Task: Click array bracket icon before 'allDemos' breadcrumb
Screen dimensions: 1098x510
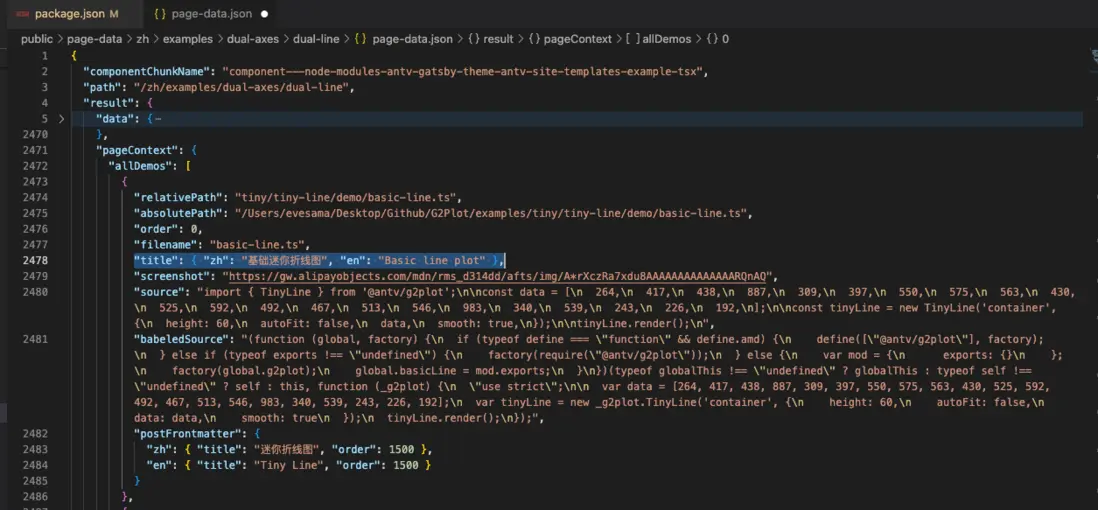Action: 632,39
